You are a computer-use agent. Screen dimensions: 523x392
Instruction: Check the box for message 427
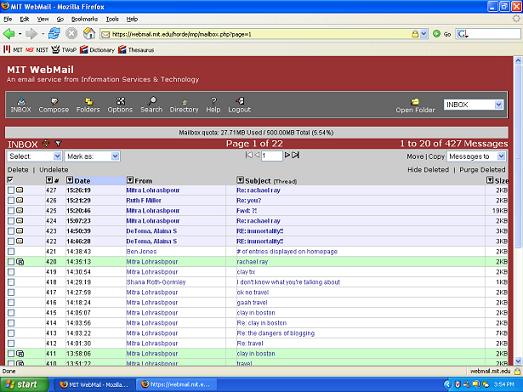click(x=11, y=190)
